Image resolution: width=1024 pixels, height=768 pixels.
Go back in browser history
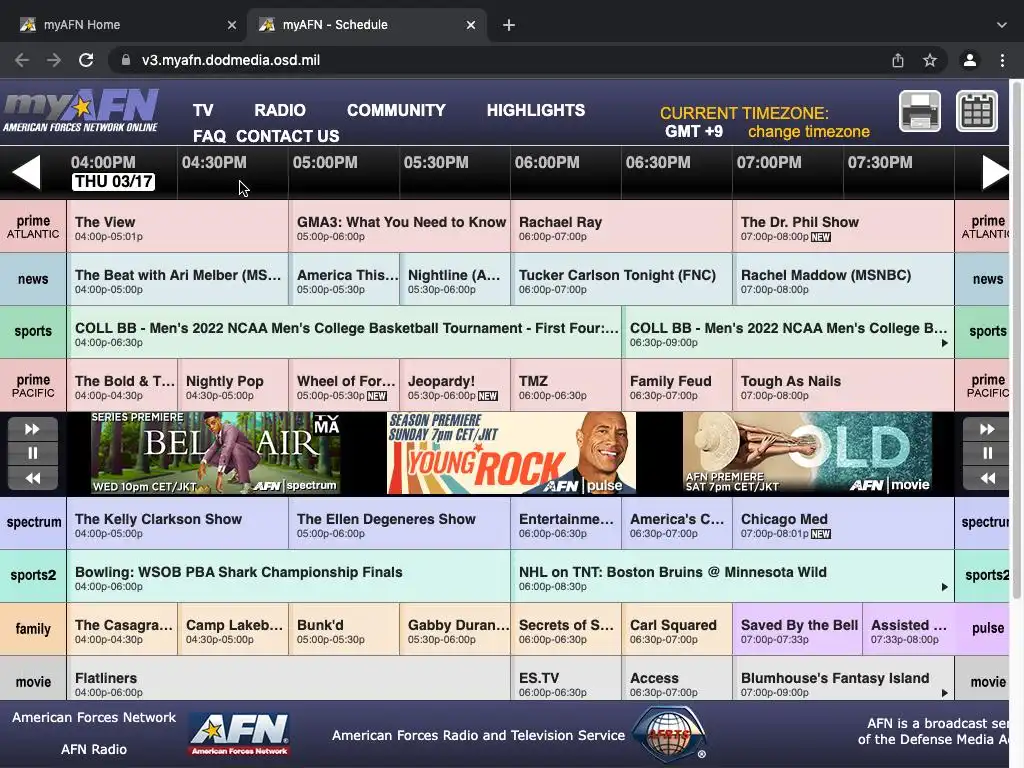(22, 60)
